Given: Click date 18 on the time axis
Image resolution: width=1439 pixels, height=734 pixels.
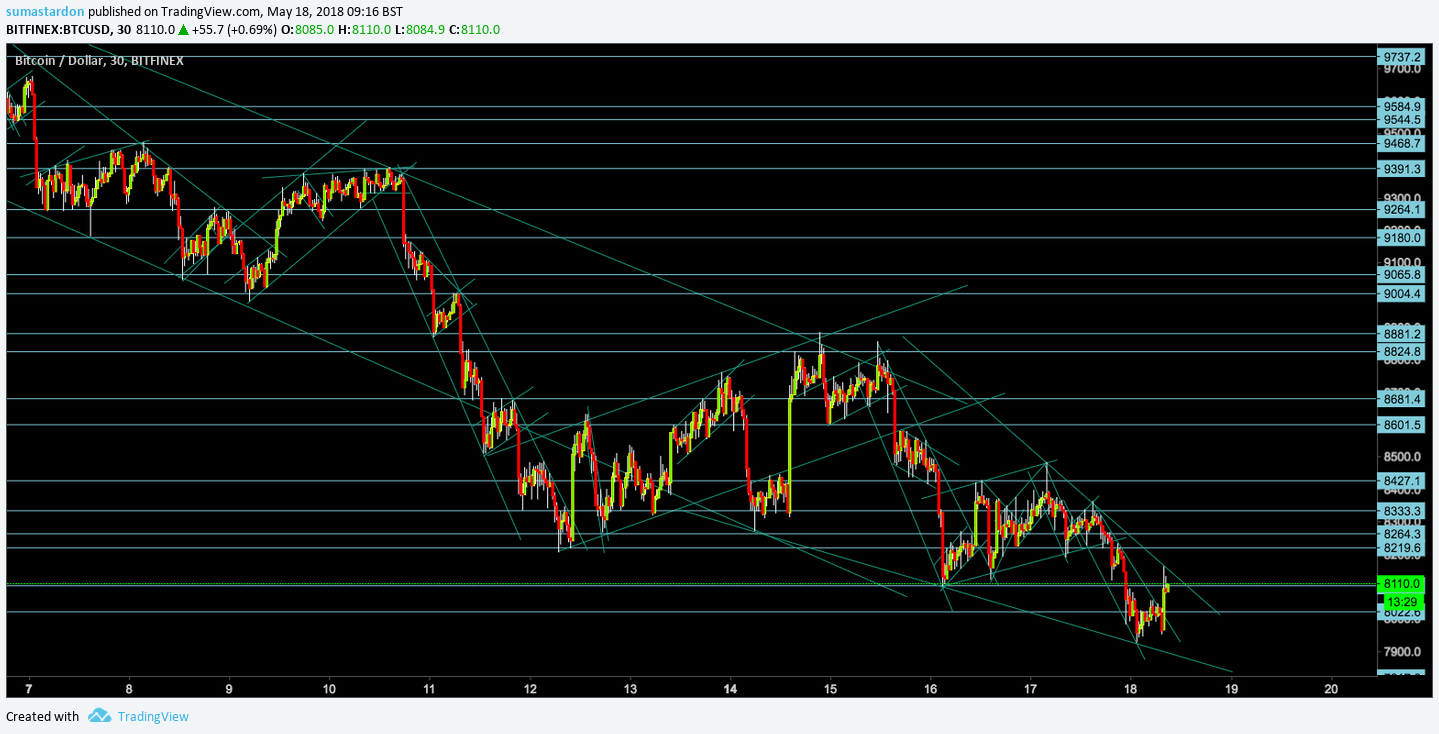Looking at the screenshot, I should (1130, 688).
